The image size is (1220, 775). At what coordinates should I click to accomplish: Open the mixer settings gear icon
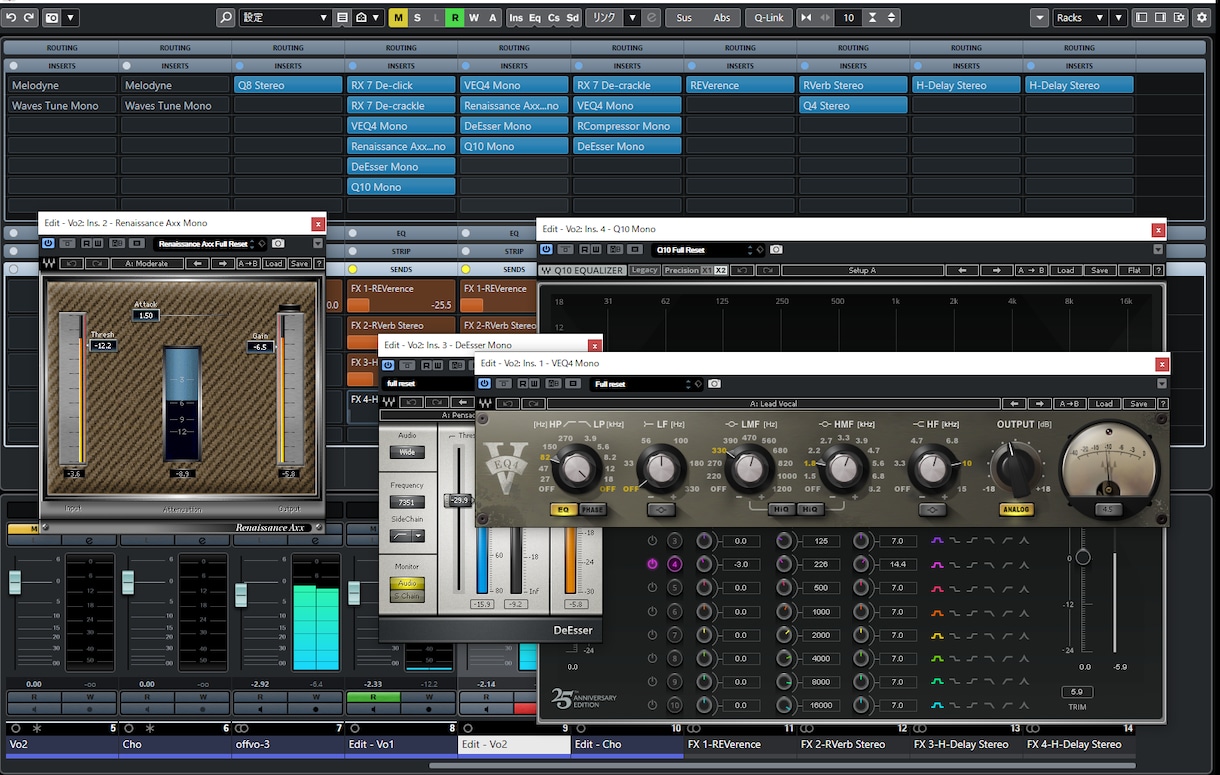point(1201,17)
